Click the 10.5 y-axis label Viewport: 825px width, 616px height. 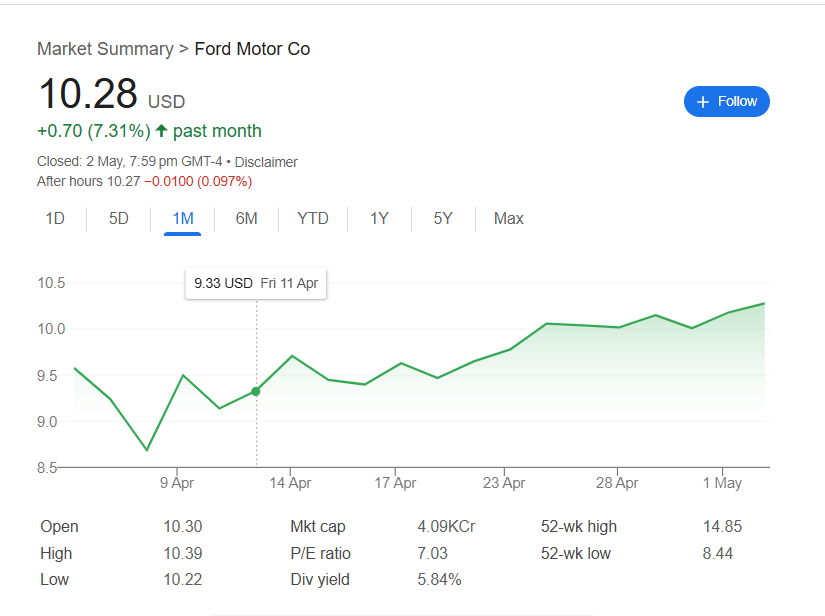[x=51, y=283]
